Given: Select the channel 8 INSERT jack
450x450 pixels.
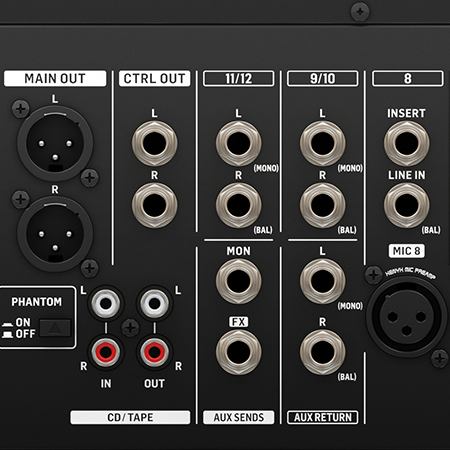Looking at the screenshot, I should (407, 143).
